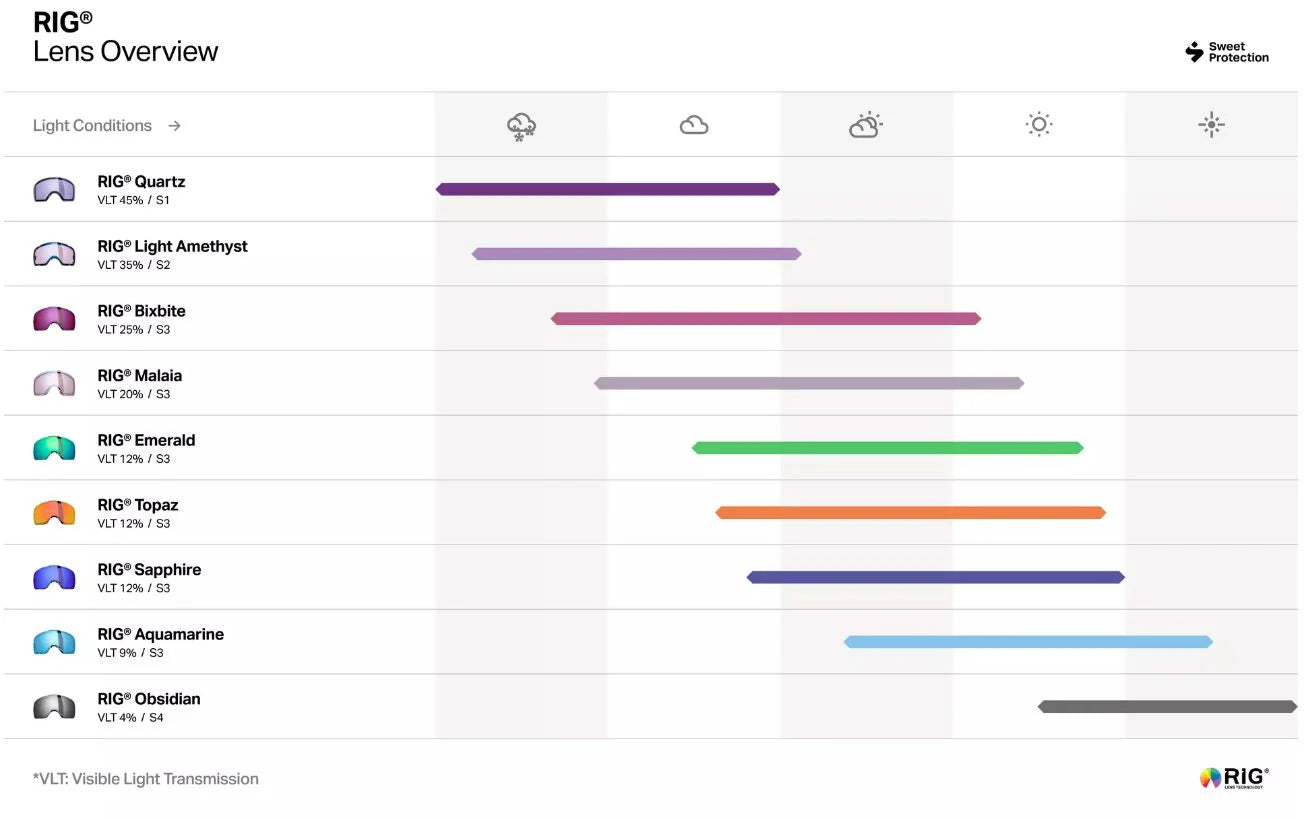Click the gray Malaia range bar
Screen dimensions: 1314x818
tap(808, 383)
